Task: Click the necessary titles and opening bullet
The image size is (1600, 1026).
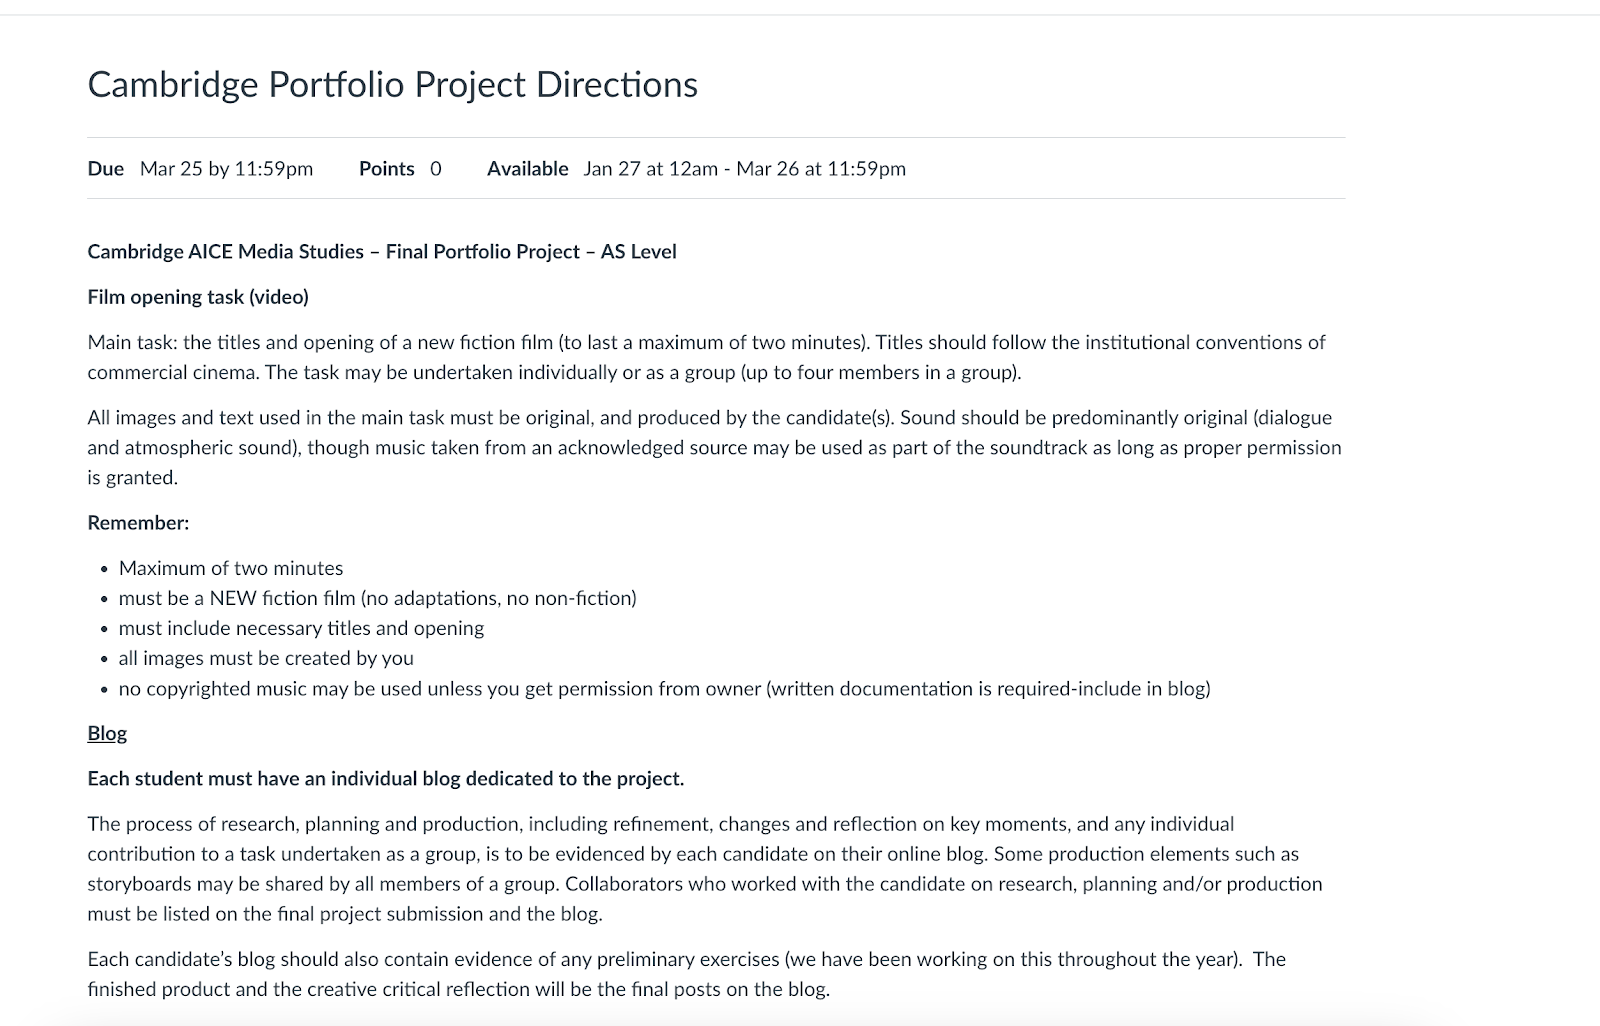Action: tap(301, 628)
